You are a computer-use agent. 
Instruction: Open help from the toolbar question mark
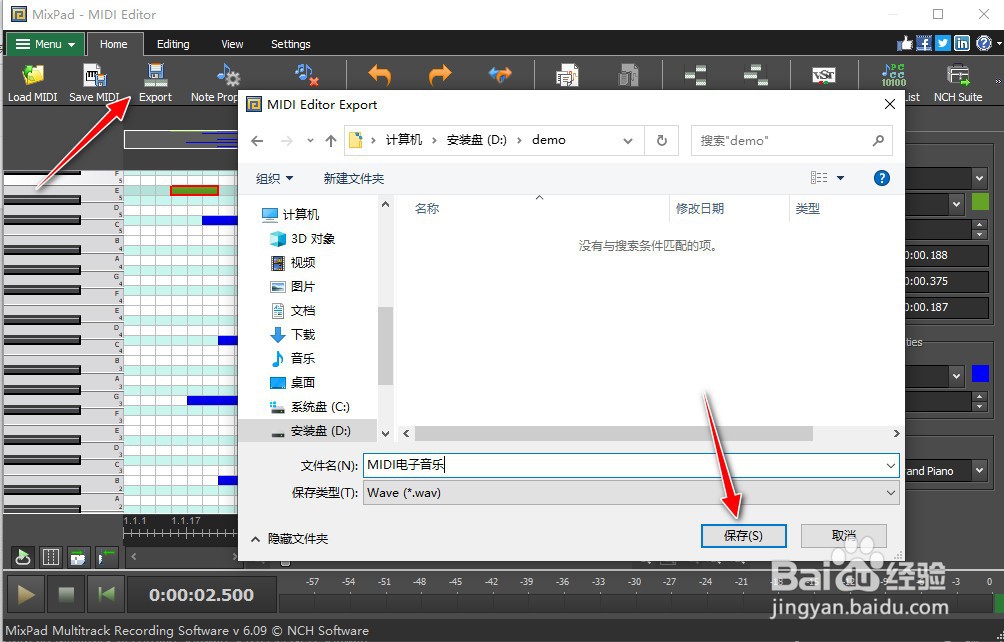pyautogui.click(x=984, y=43)
